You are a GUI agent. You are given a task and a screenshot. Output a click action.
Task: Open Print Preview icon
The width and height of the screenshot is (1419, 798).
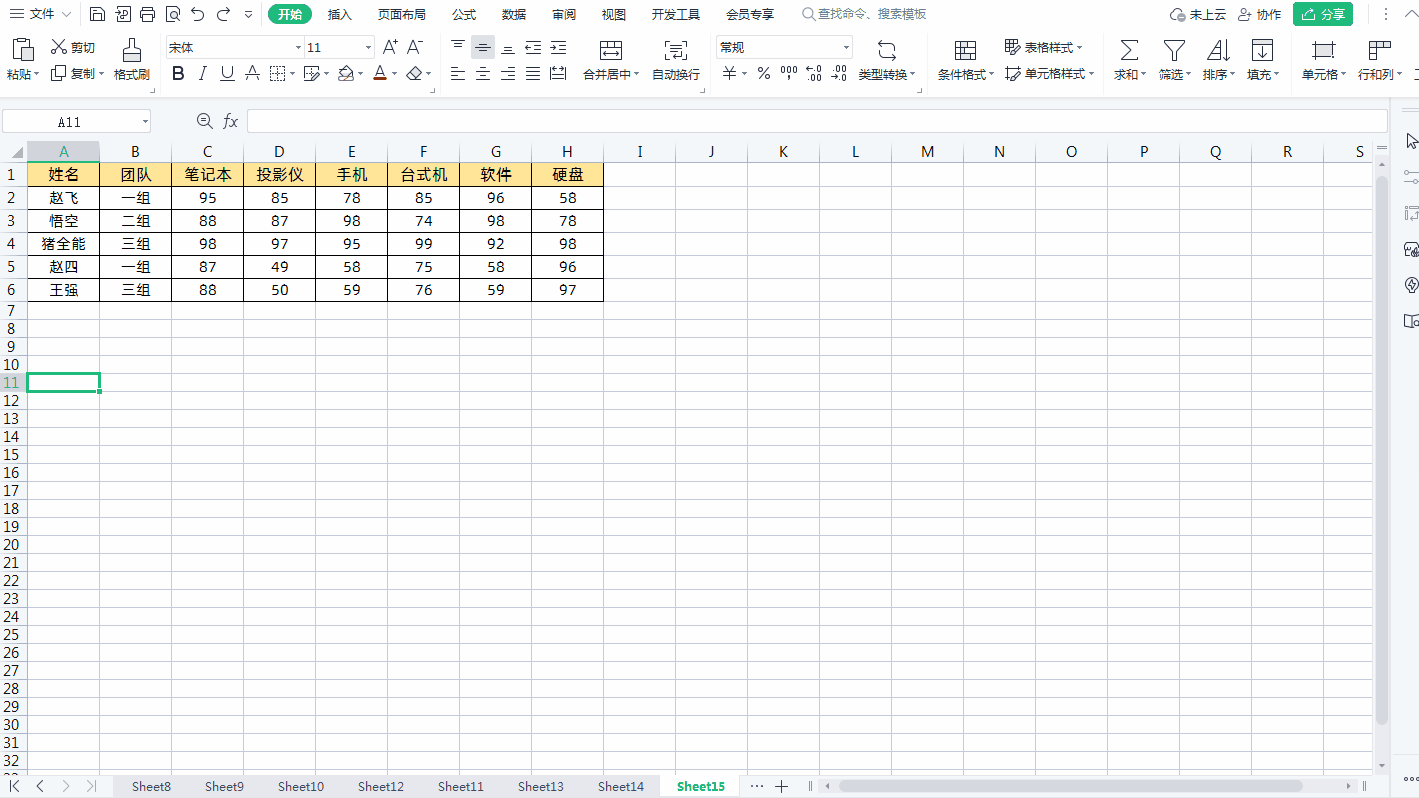click(x=173, y=14)
